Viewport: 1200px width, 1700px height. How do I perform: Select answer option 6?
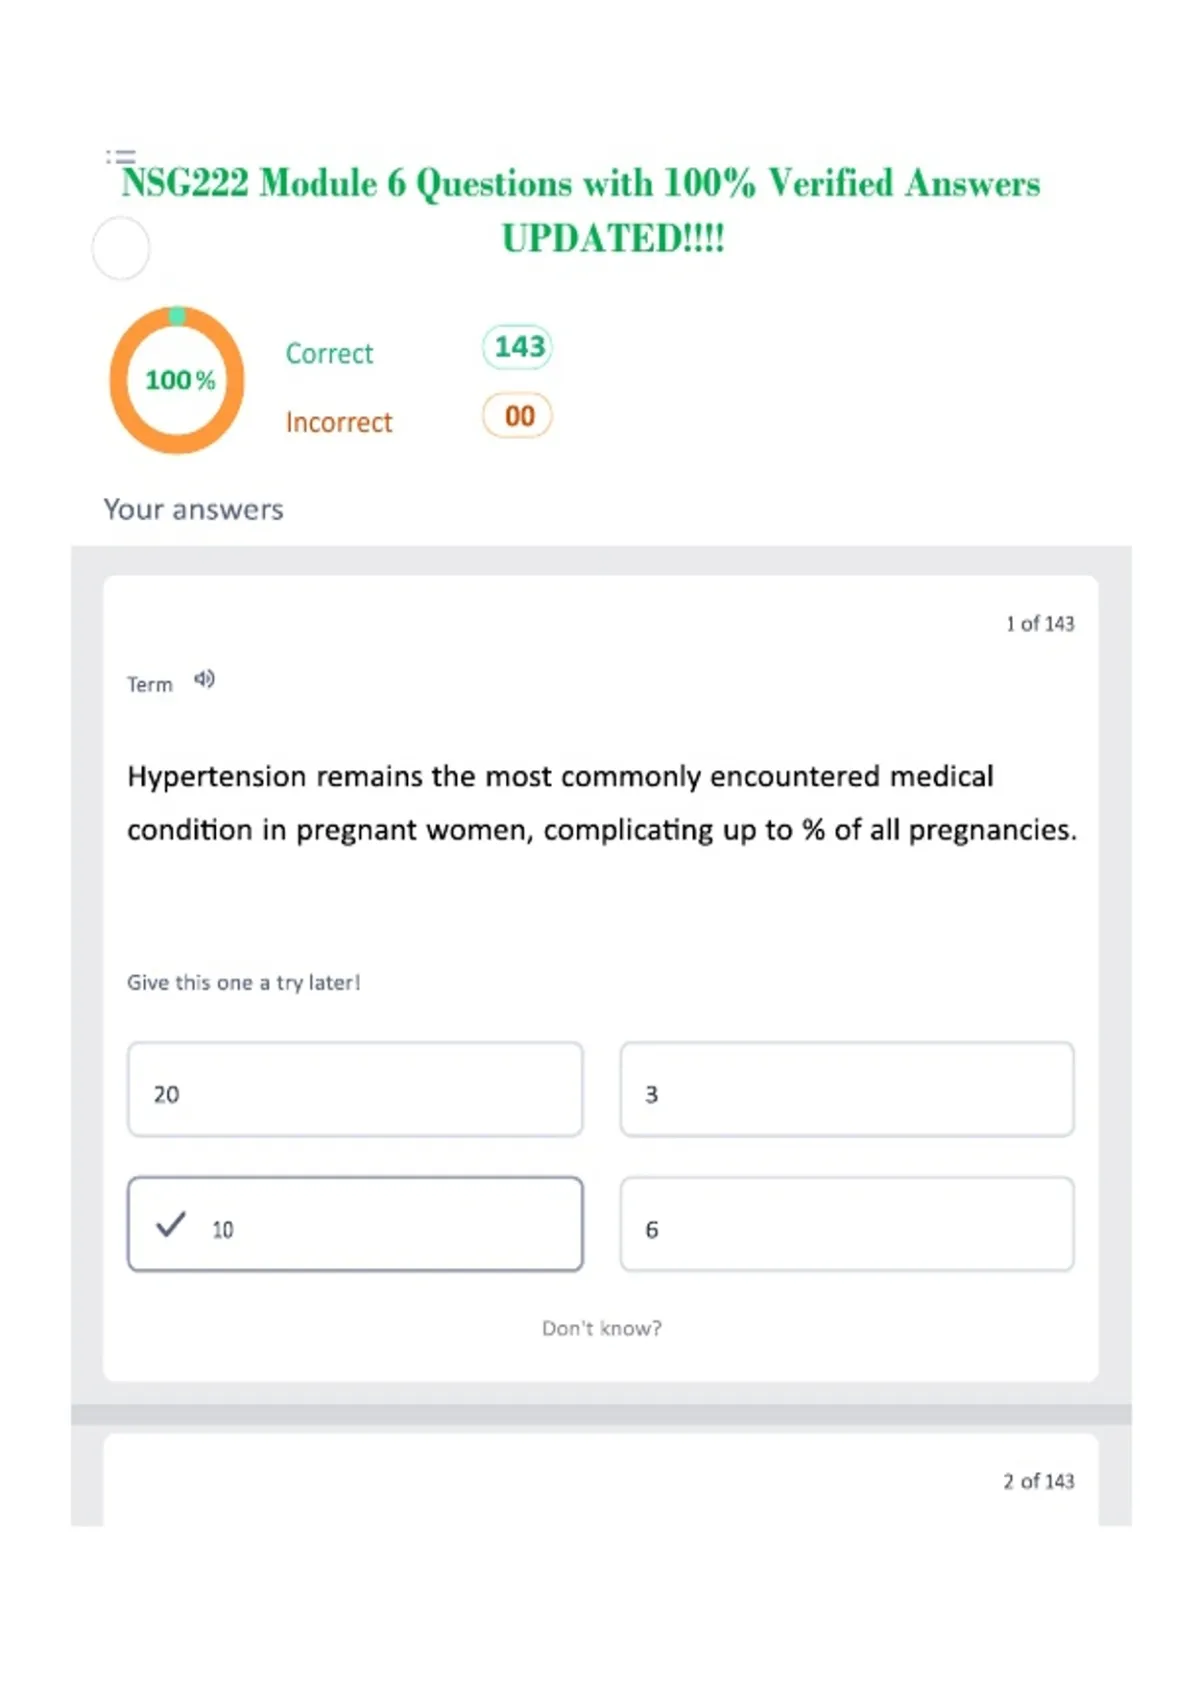pyautogui.click(x=847, y=1225)
